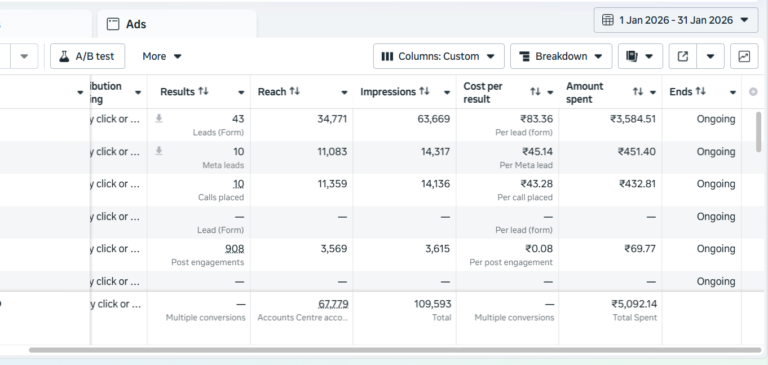Click impressions value 63,669
The image size is (768, 365).
point(433,119)
